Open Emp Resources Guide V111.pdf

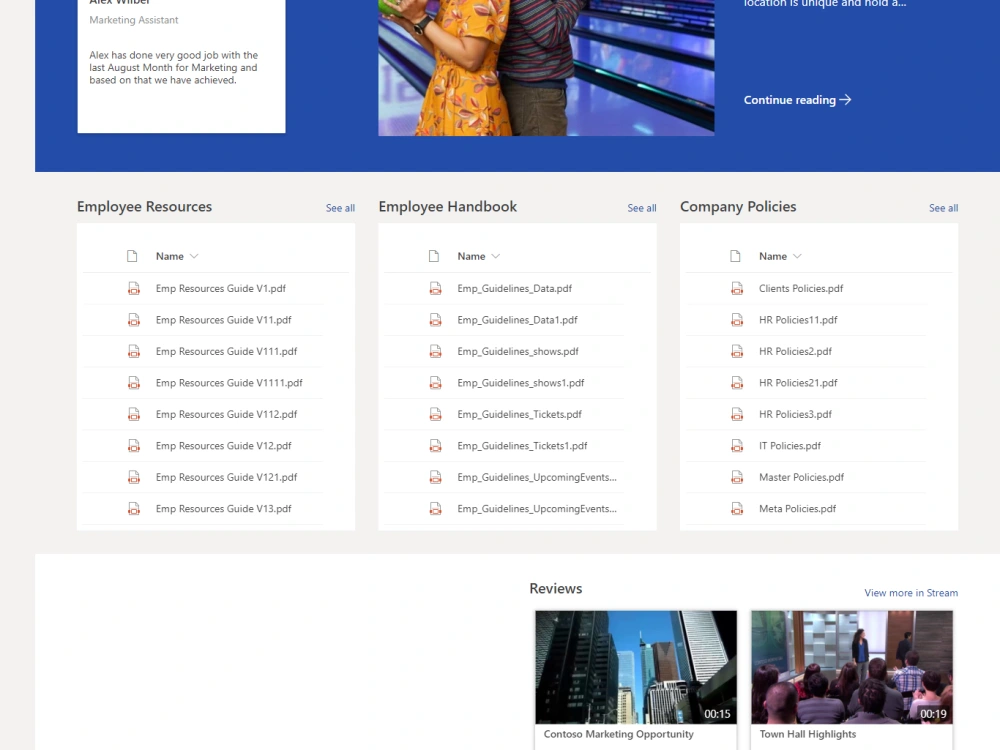(226, 351)
